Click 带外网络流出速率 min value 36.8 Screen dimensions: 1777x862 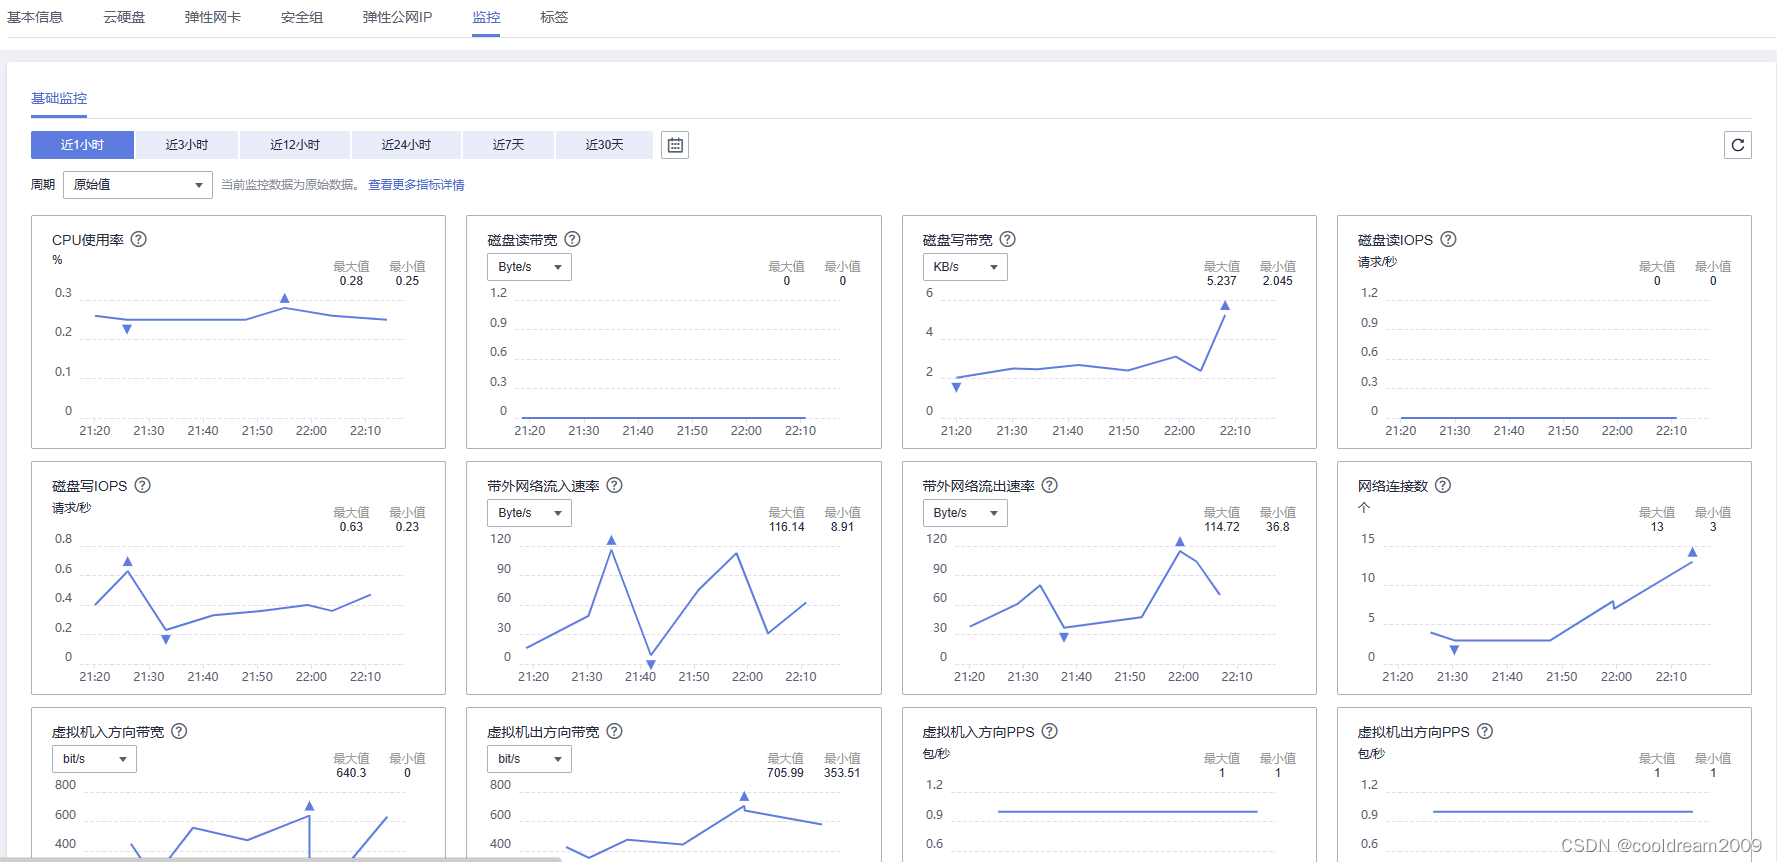tap(1278, 527)
